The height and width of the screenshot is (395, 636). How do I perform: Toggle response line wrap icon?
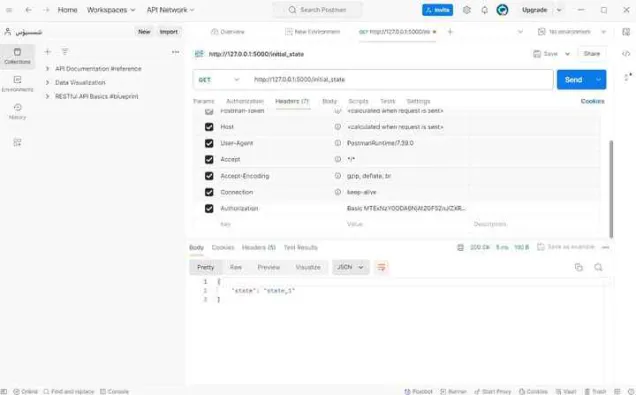pos(381,267)
